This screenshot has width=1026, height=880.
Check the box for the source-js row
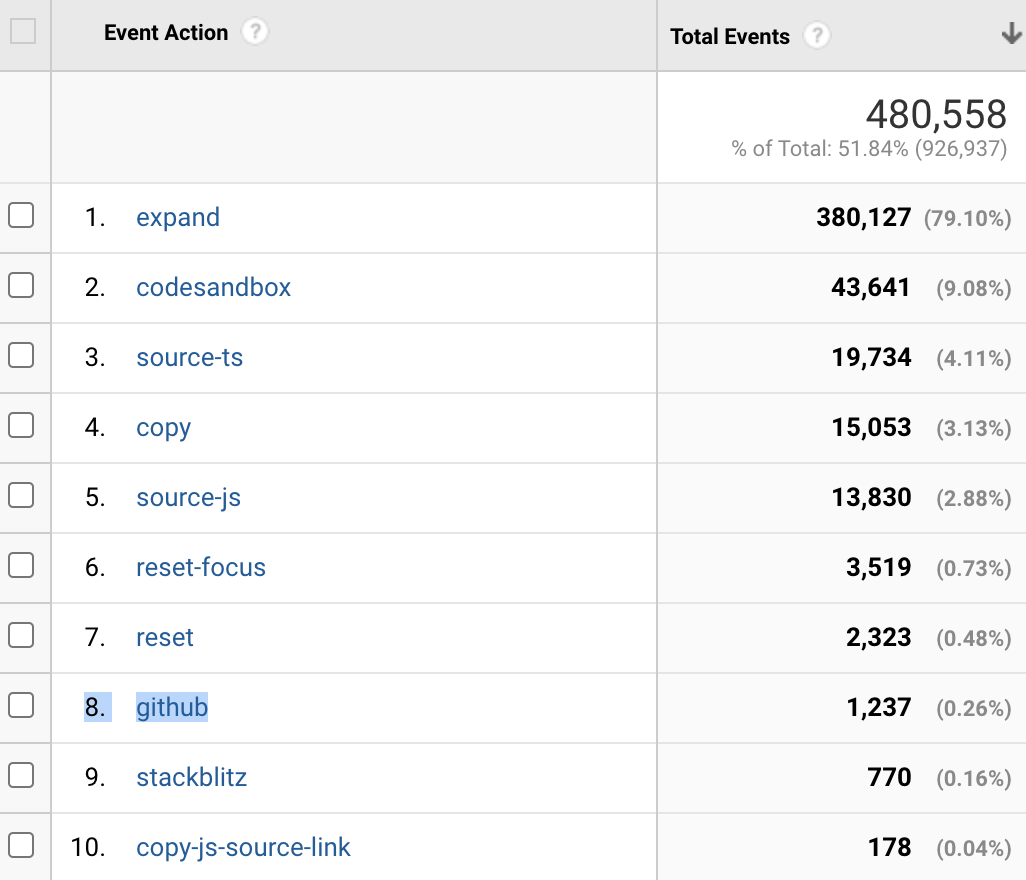(21, 495)
